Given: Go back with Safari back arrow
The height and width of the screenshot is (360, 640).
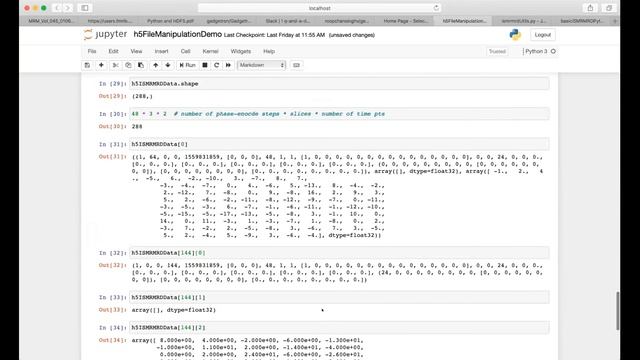Looking at the screenshot, I should coord(57,8).
